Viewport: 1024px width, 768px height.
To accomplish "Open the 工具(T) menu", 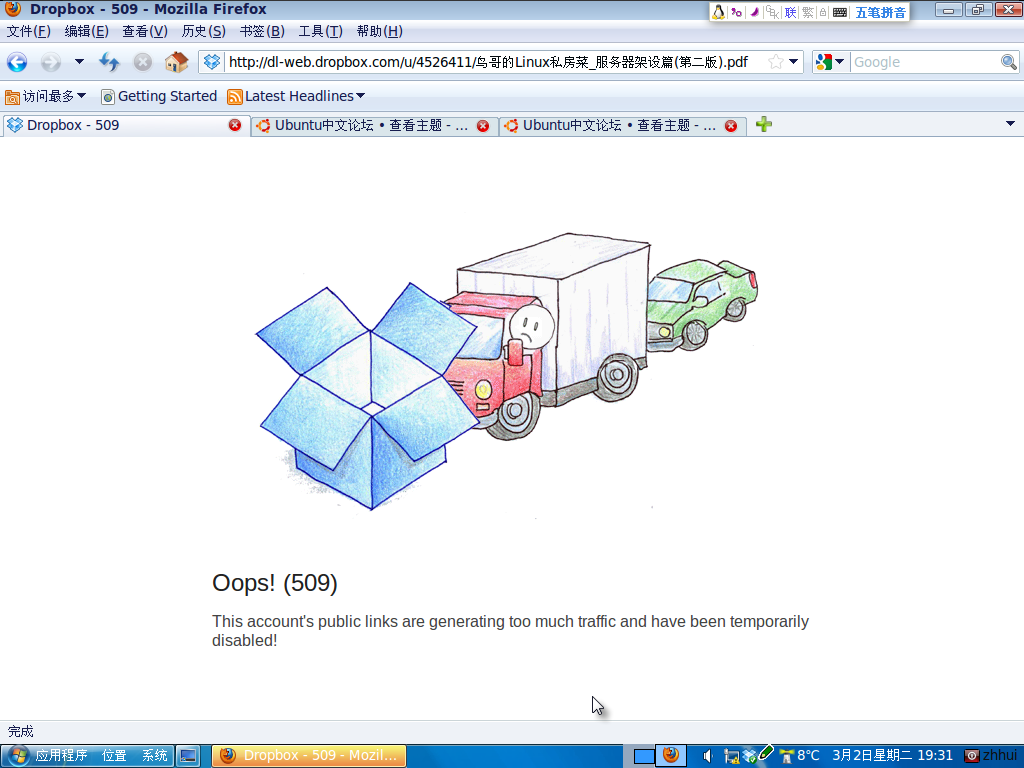I will (x=320, y=31).
